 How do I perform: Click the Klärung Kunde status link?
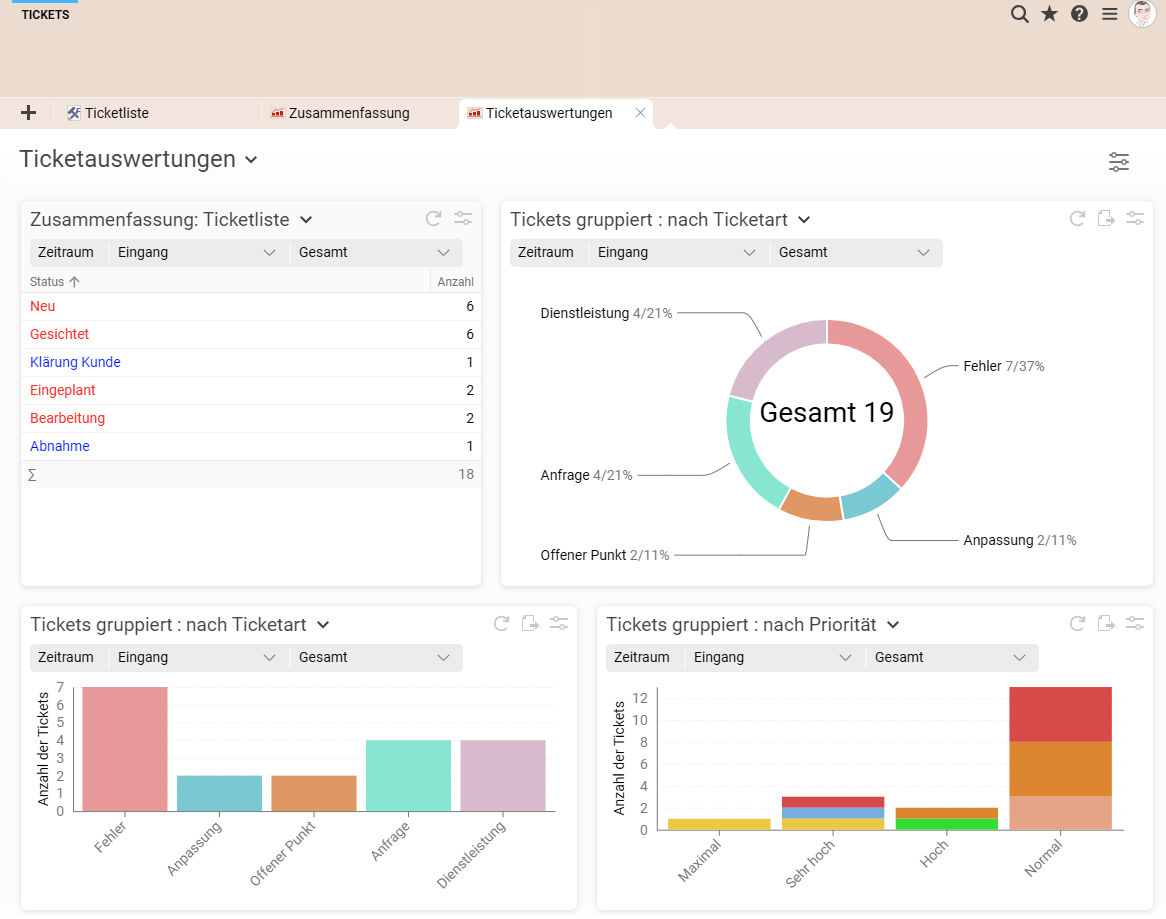click(75, 363)
